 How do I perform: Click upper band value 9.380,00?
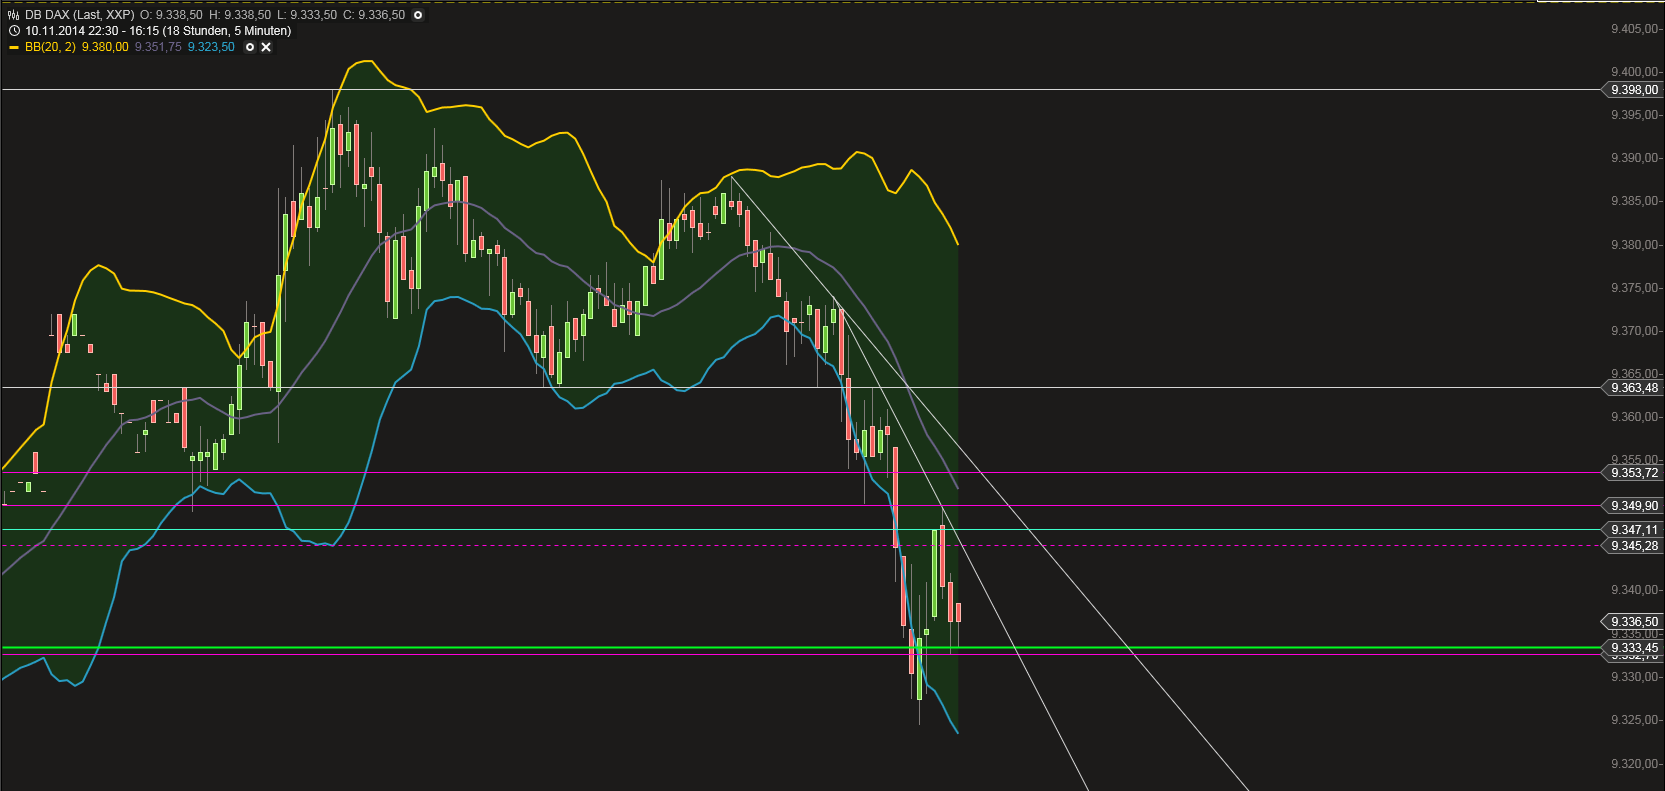click(x=105, y=47)
